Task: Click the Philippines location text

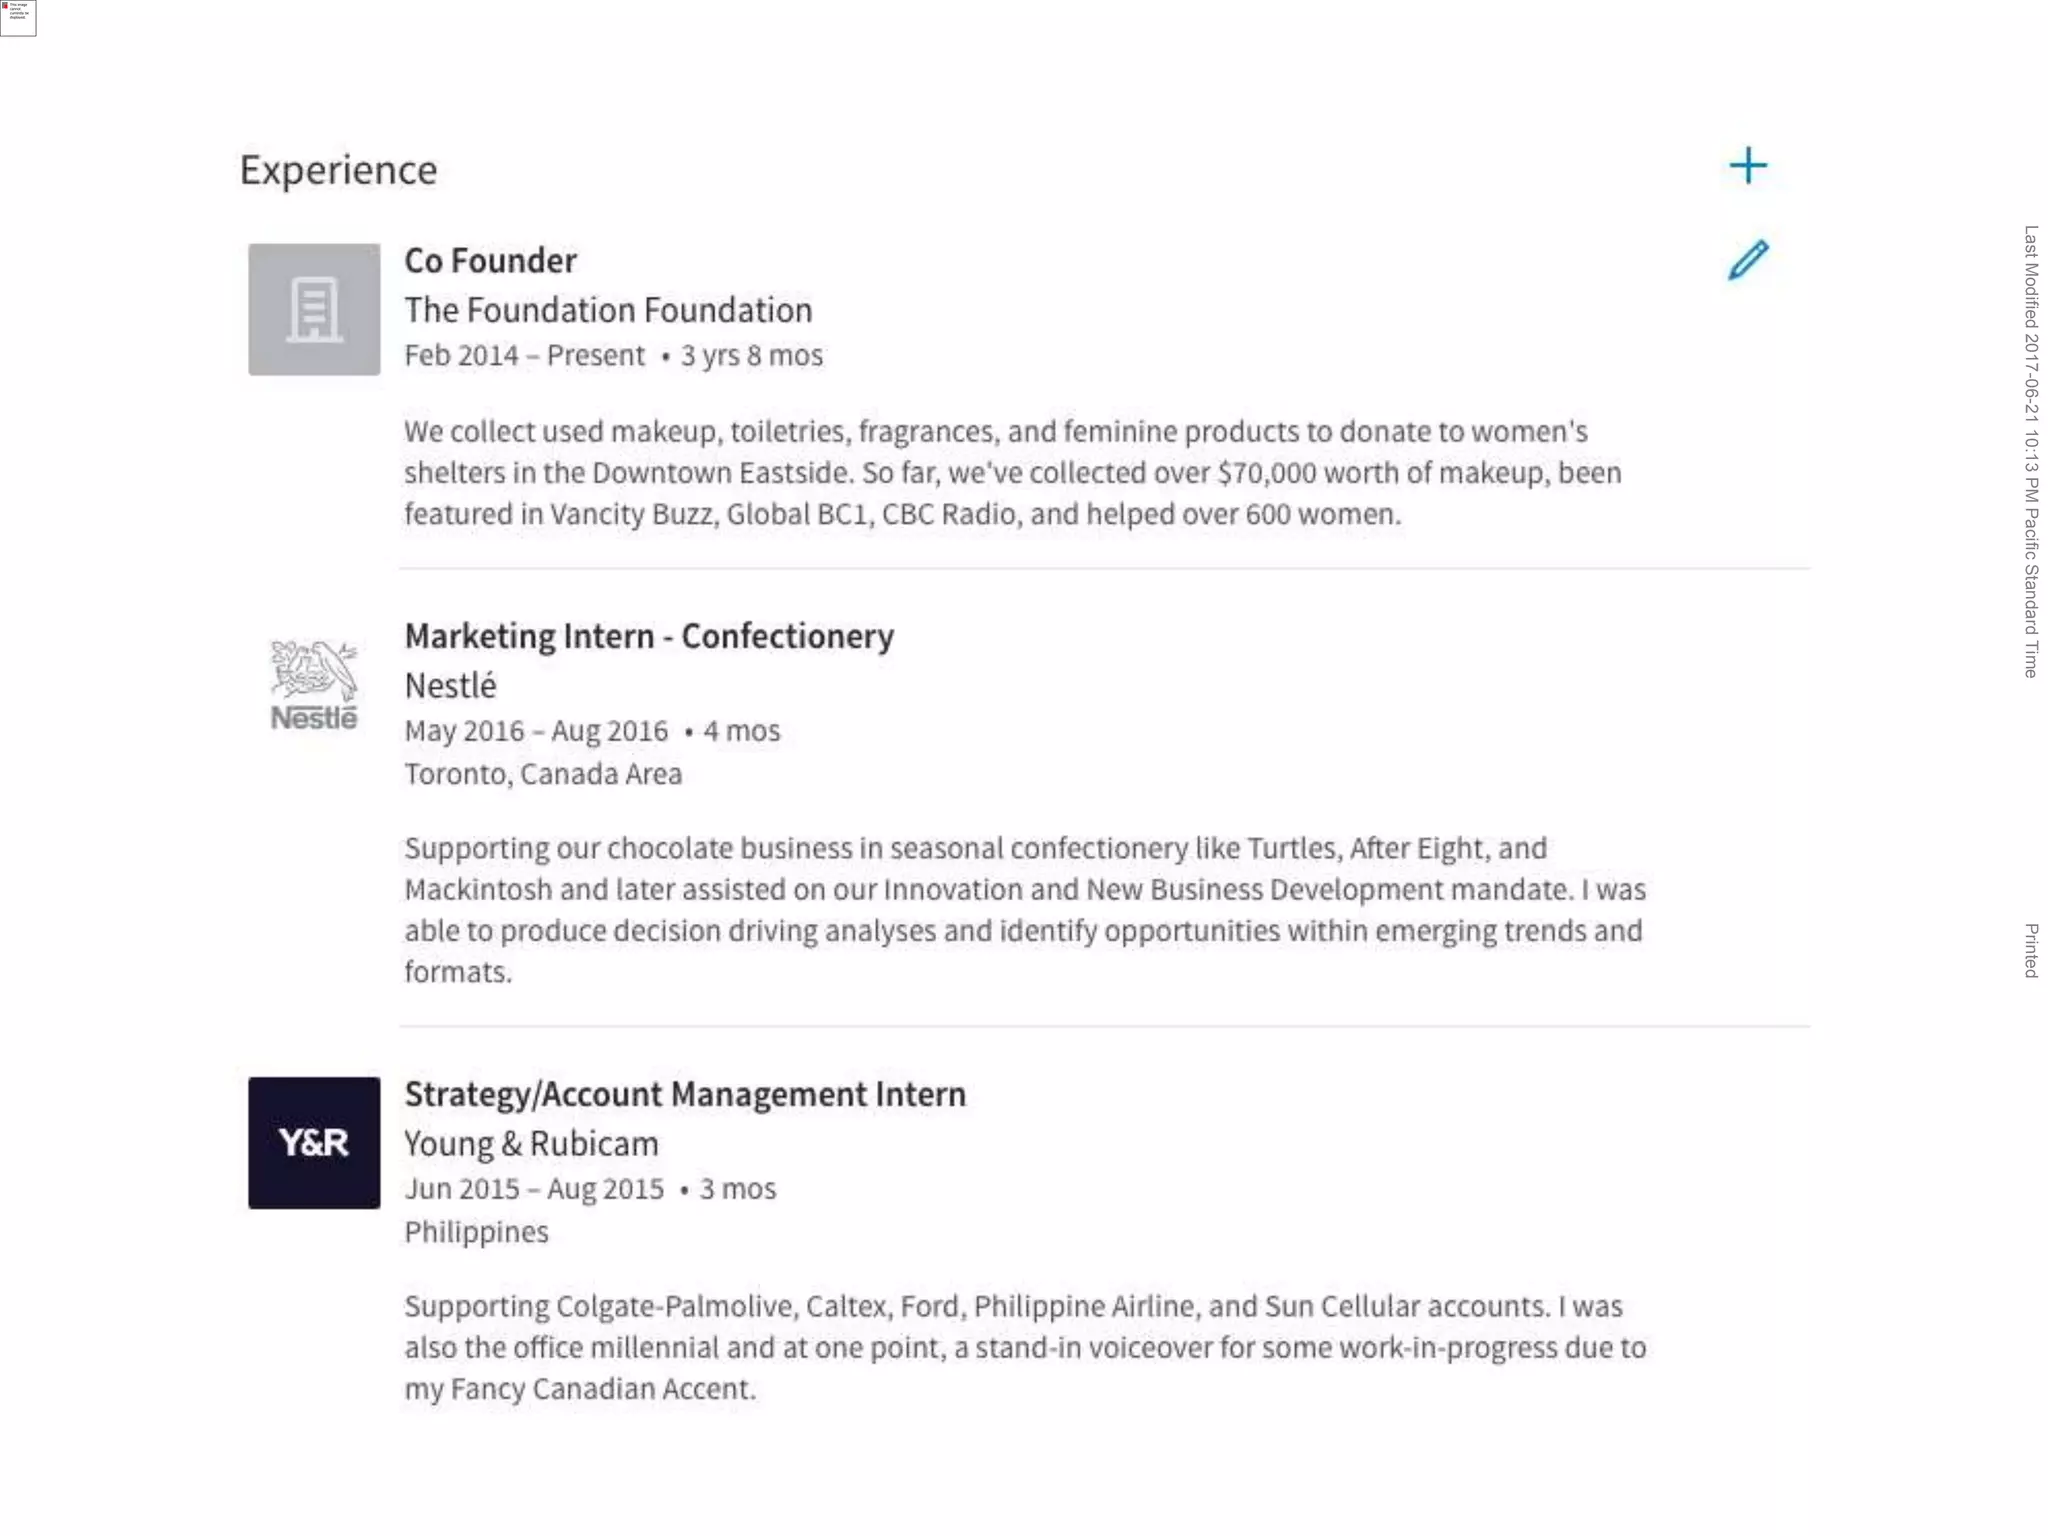Action: (476, 1233)
